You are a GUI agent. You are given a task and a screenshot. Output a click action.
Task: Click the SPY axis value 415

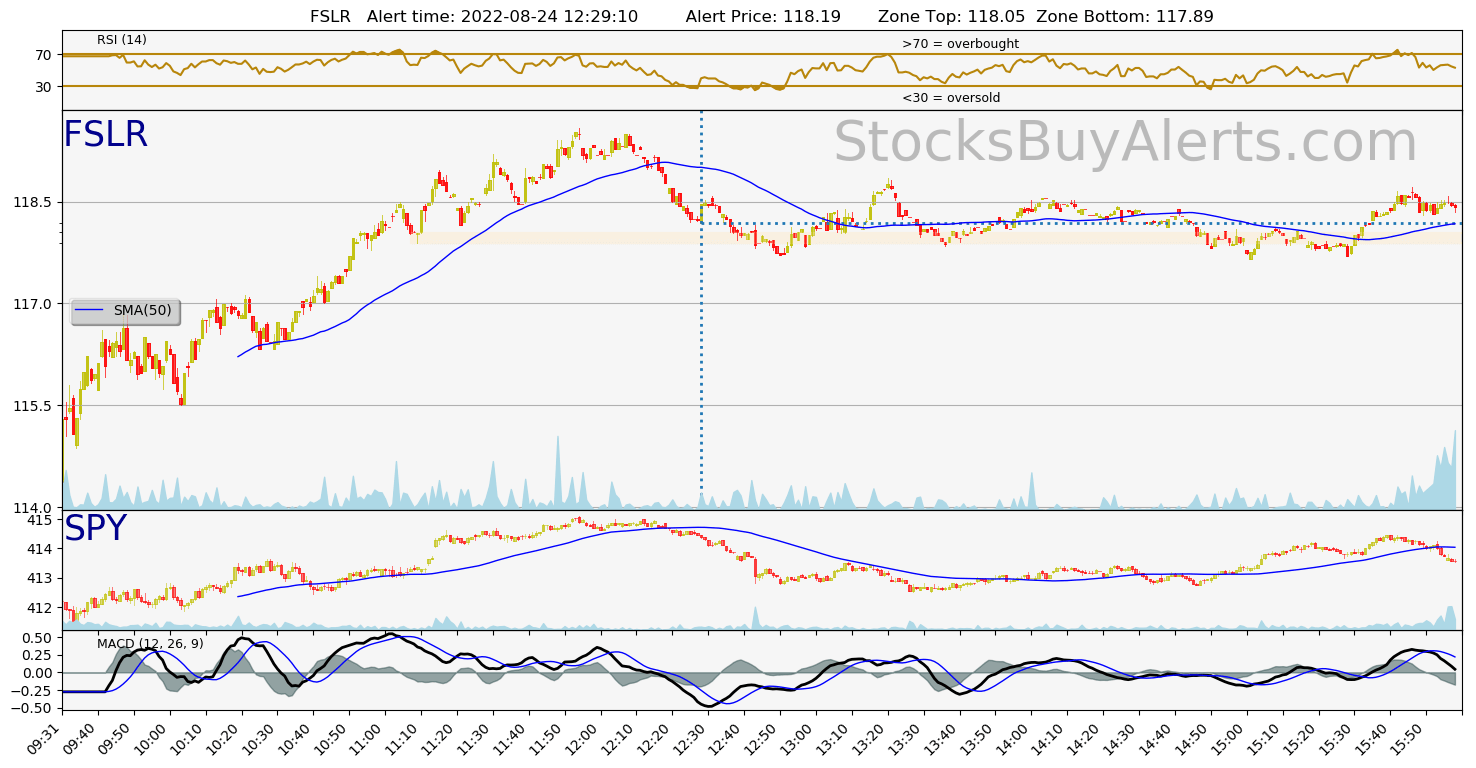[x=40, y=520]
